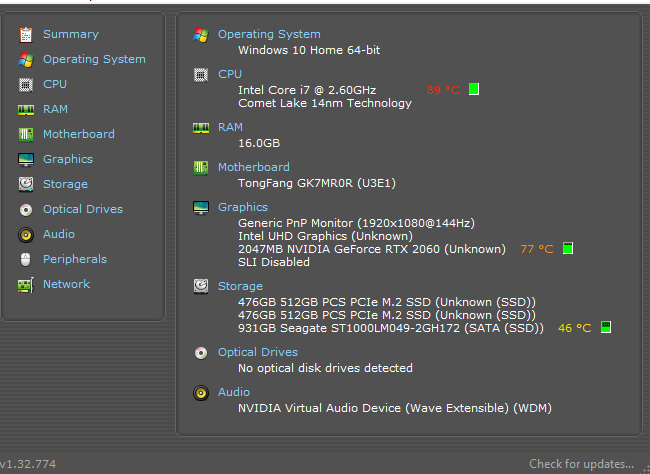Click first 512GB PCS PCIe M.2 SSD line

[x=387, y=302]
